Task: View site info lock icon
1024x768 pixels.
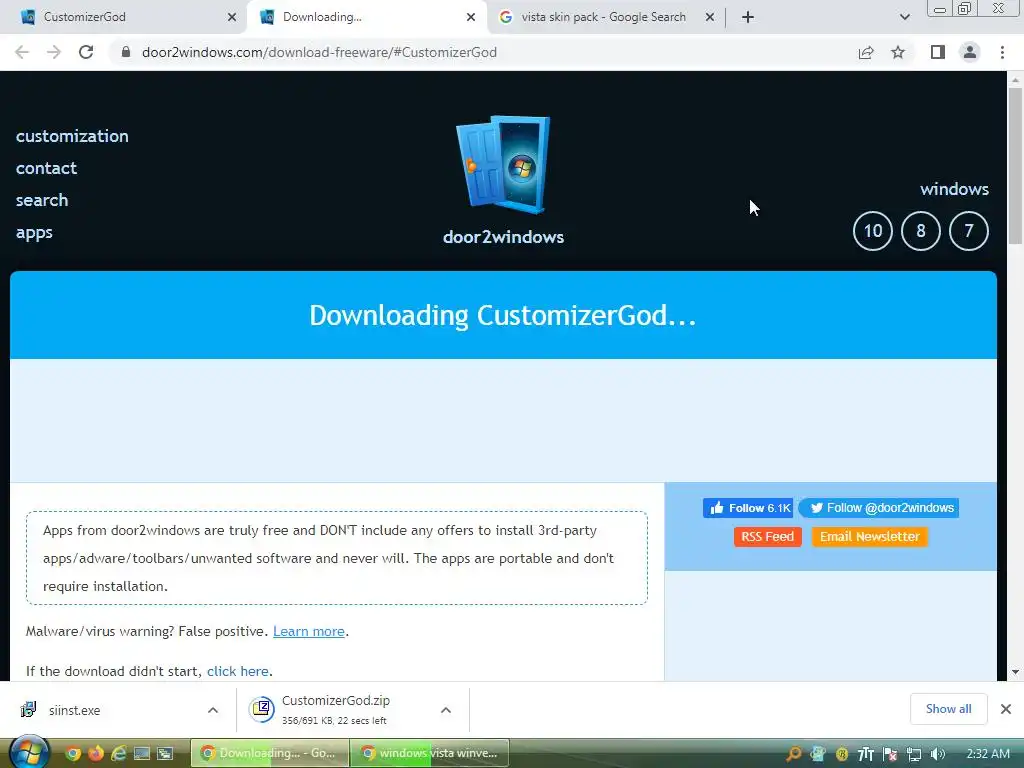Action: point(126,52)
